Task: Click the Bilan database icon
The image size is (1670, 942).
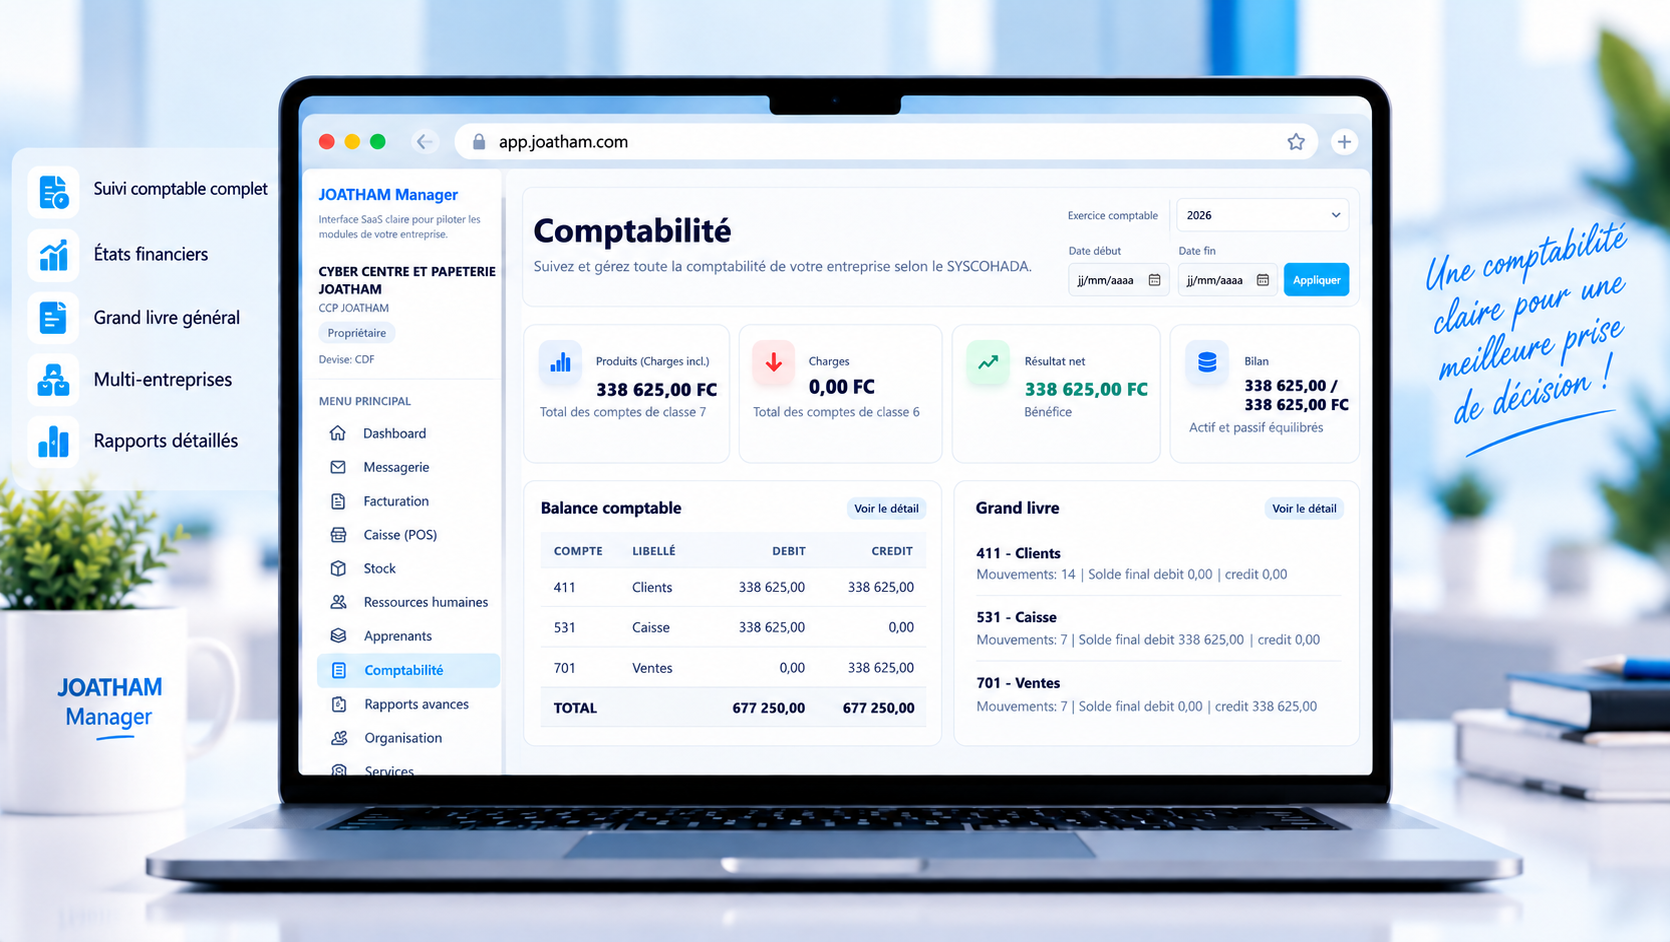Action: pyautogui.click(x=1207, y=362)
